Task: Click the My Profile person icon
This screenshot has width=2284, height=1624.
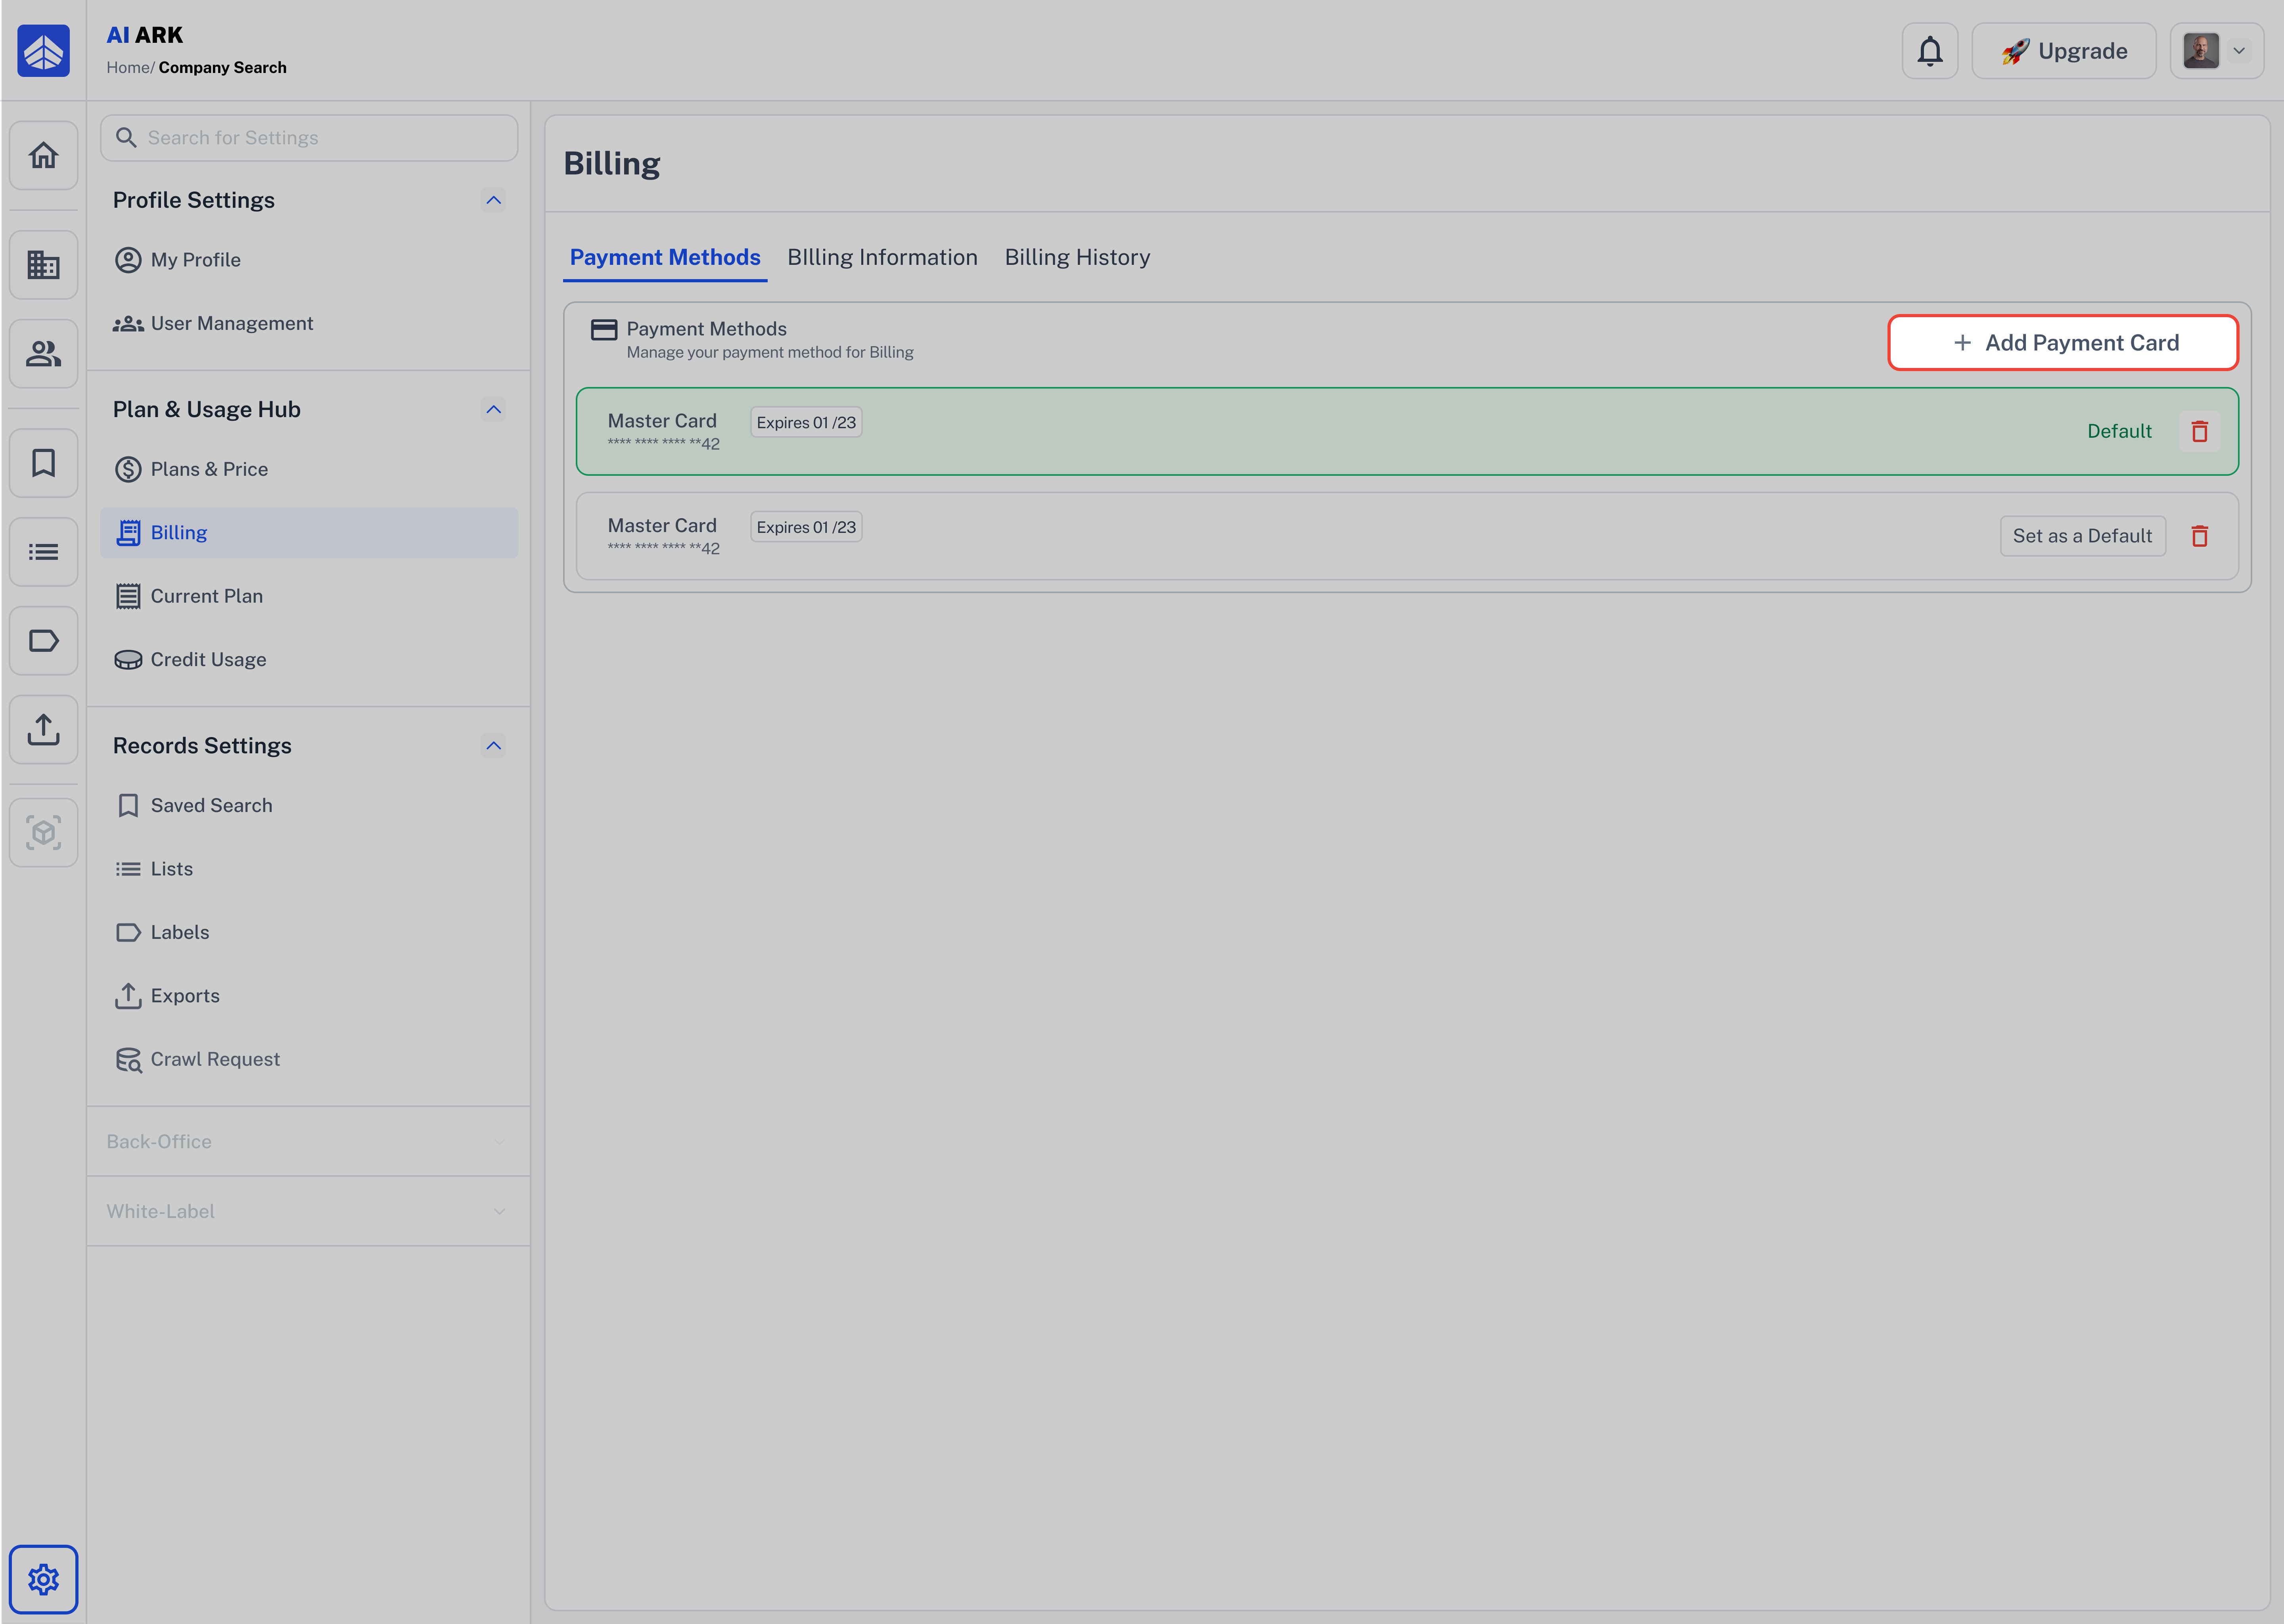Action: 128,260
